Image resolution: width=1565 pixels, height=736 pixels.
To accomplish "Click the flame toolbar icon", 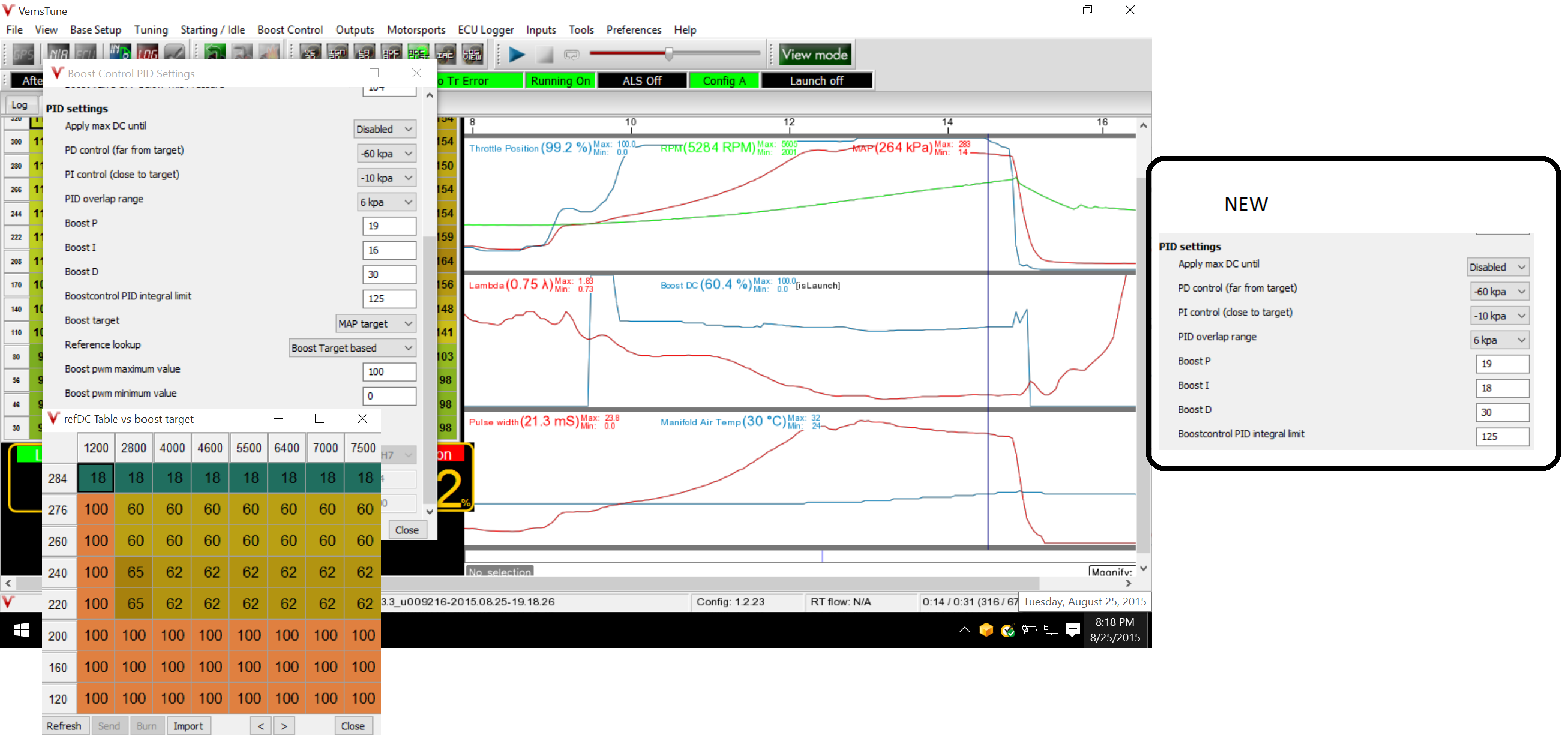I will 270,52.
